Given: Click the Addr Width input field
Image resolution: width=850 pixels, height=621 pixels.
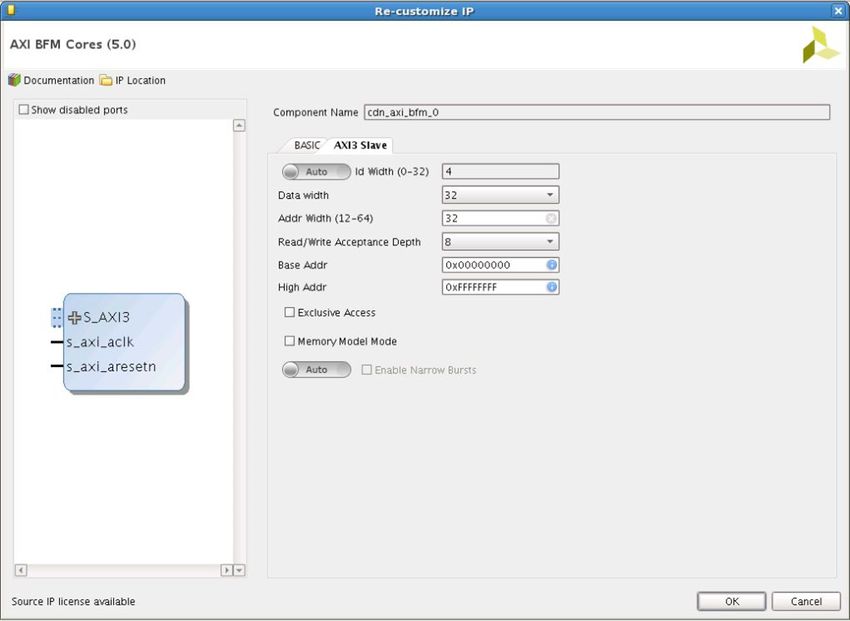Looking at the screenshot, I should click(x=500, y=218).
